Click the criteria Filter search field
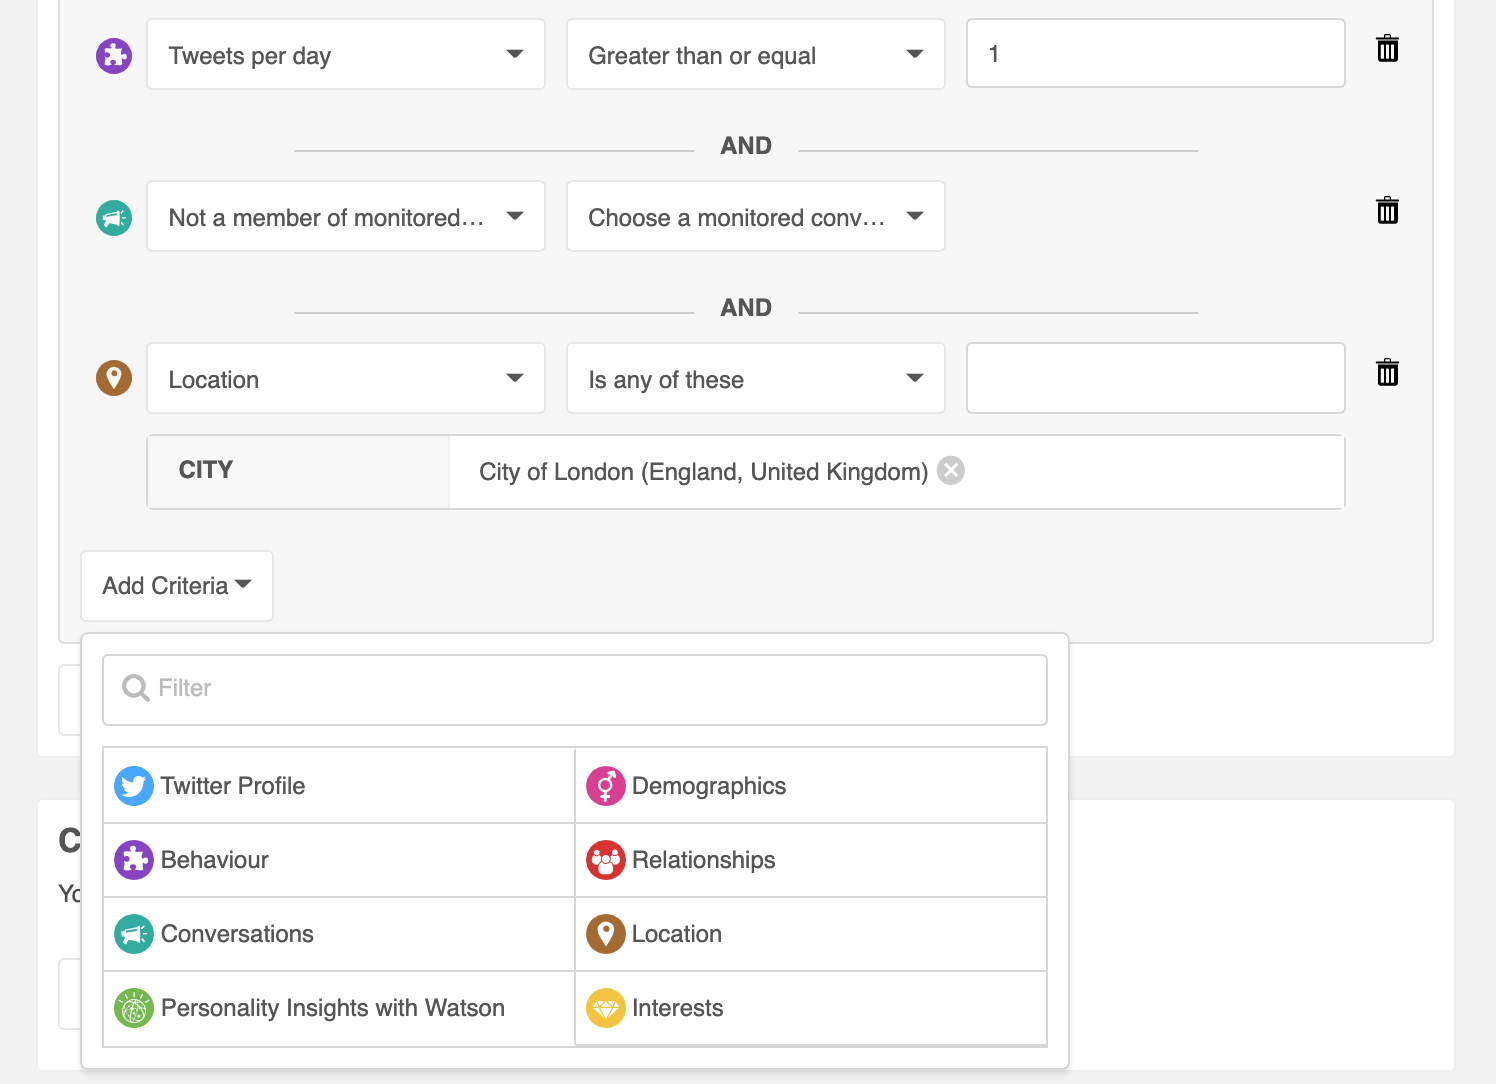Screen dimensions: 1496x1084 tap(575, 689)
